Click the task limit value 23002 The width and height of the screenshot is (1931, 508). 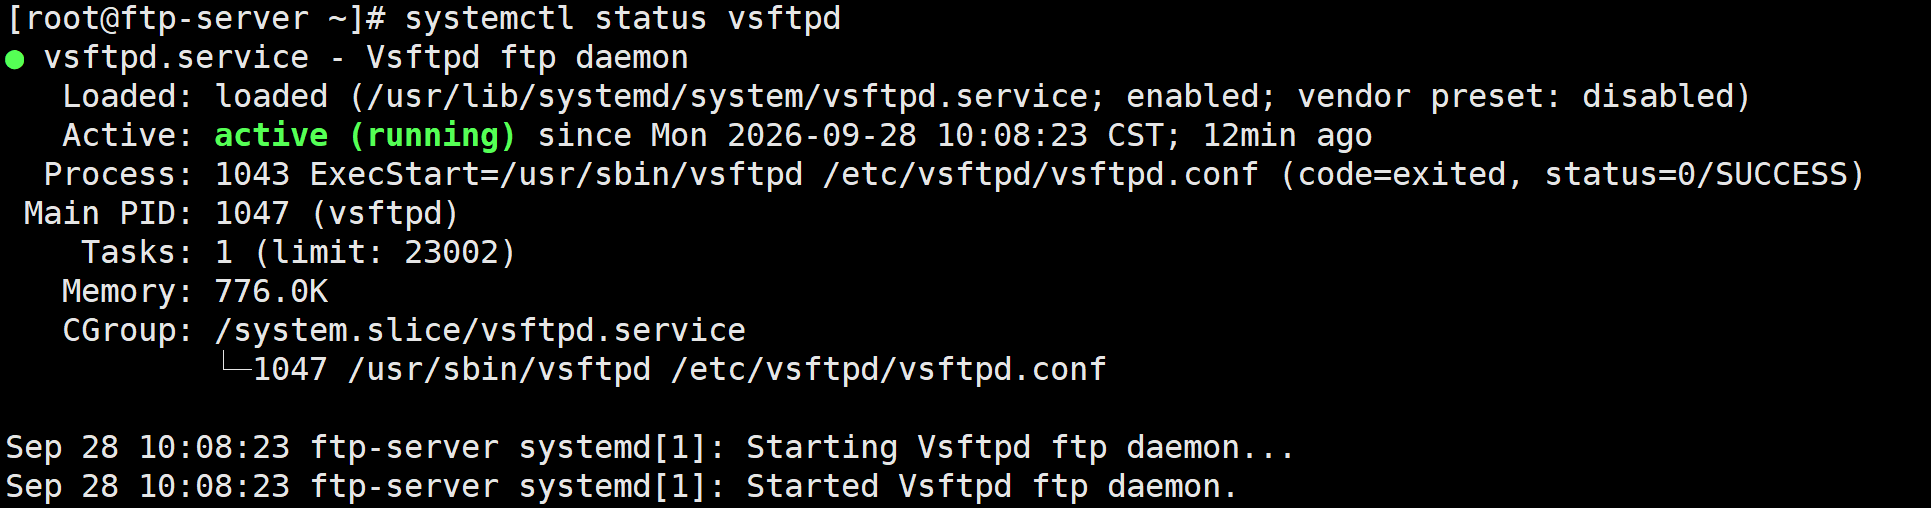[451, 253]
